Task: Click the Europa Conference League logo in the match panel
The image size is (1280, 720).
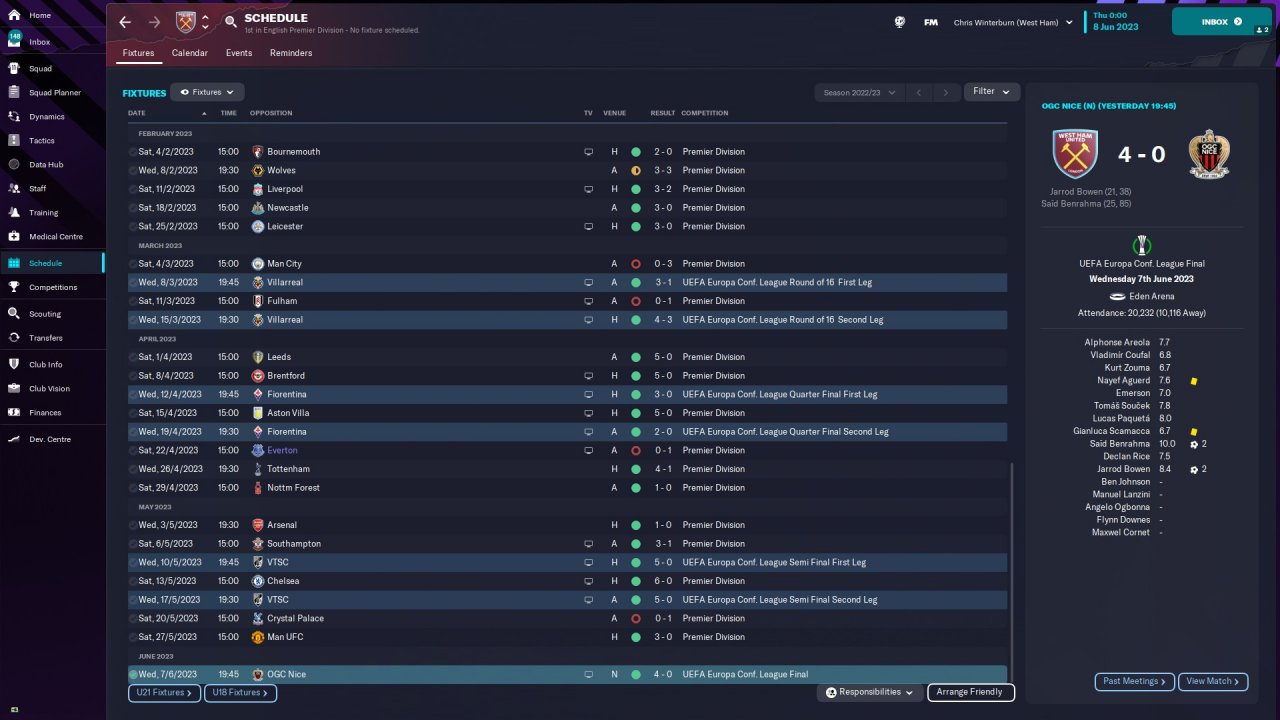Action: point(1142,245)
